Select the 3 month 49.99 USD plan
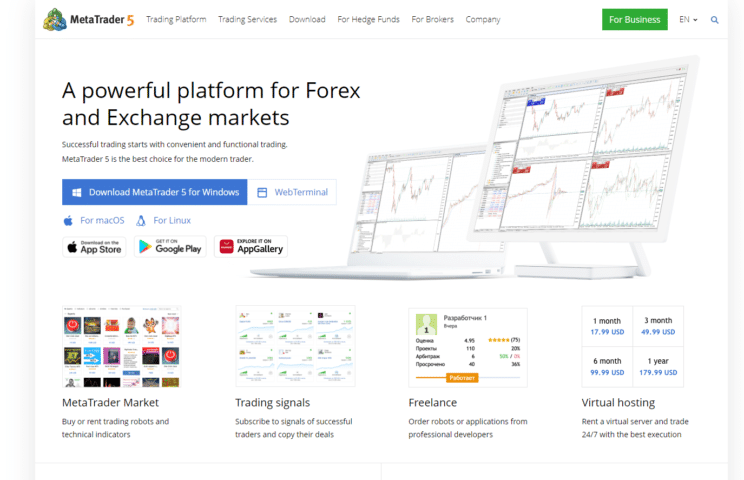The image size is (744, 480). point(658,326)
